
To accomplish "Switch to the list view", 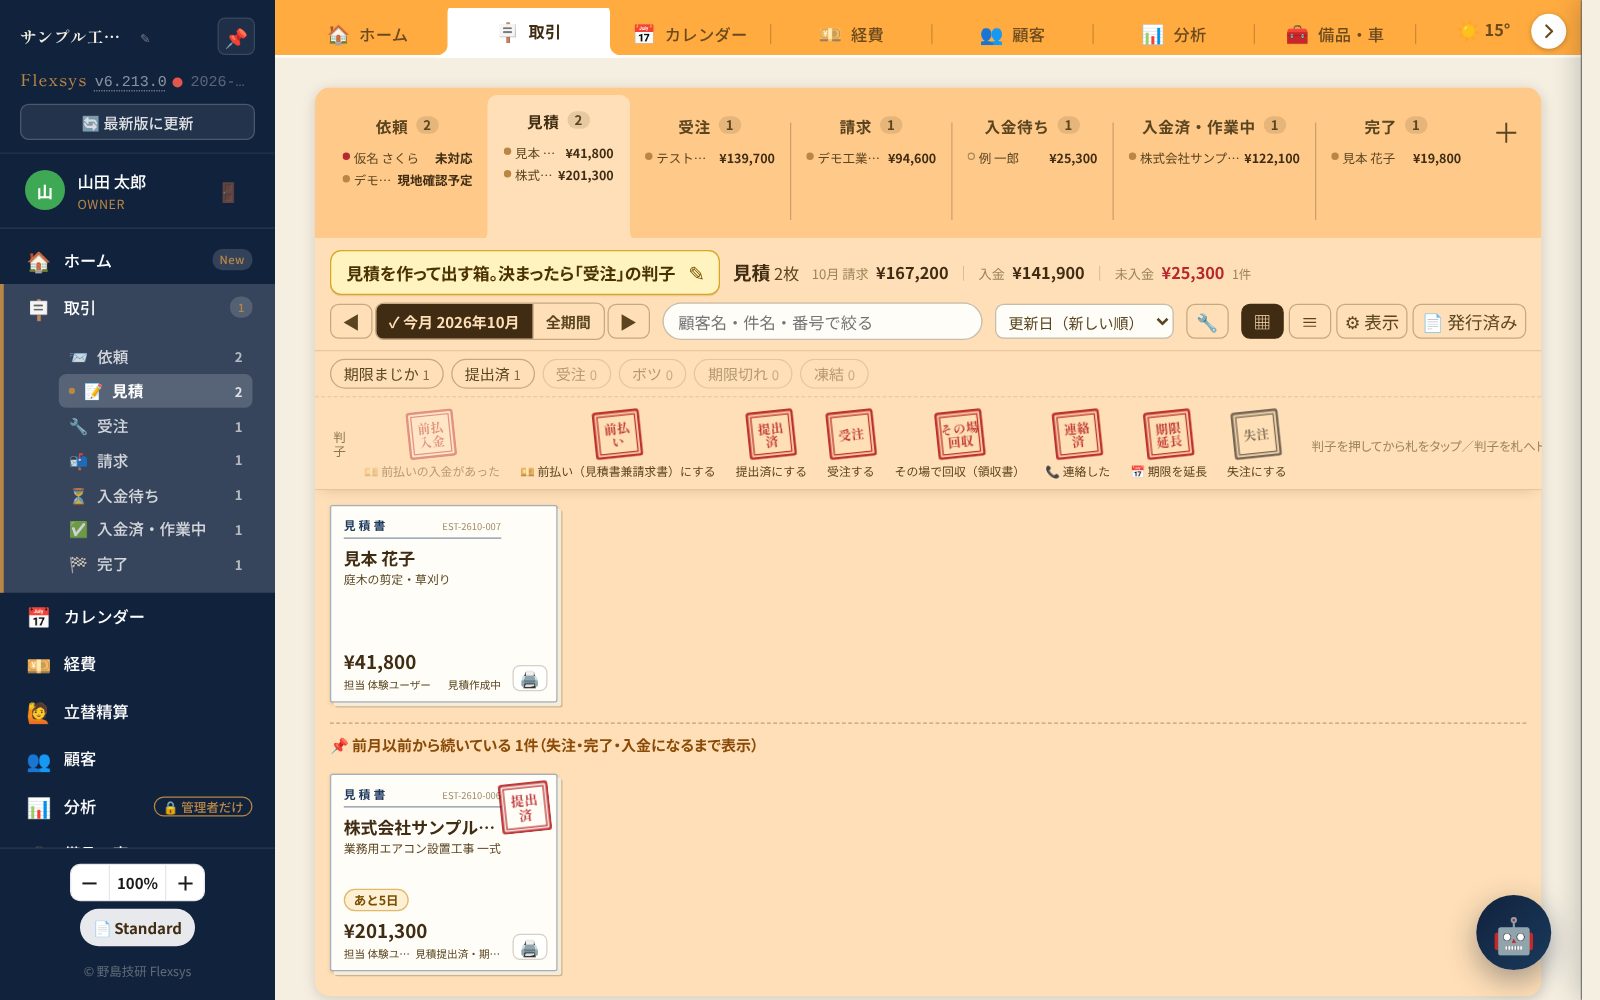I will click(1309, 322).
